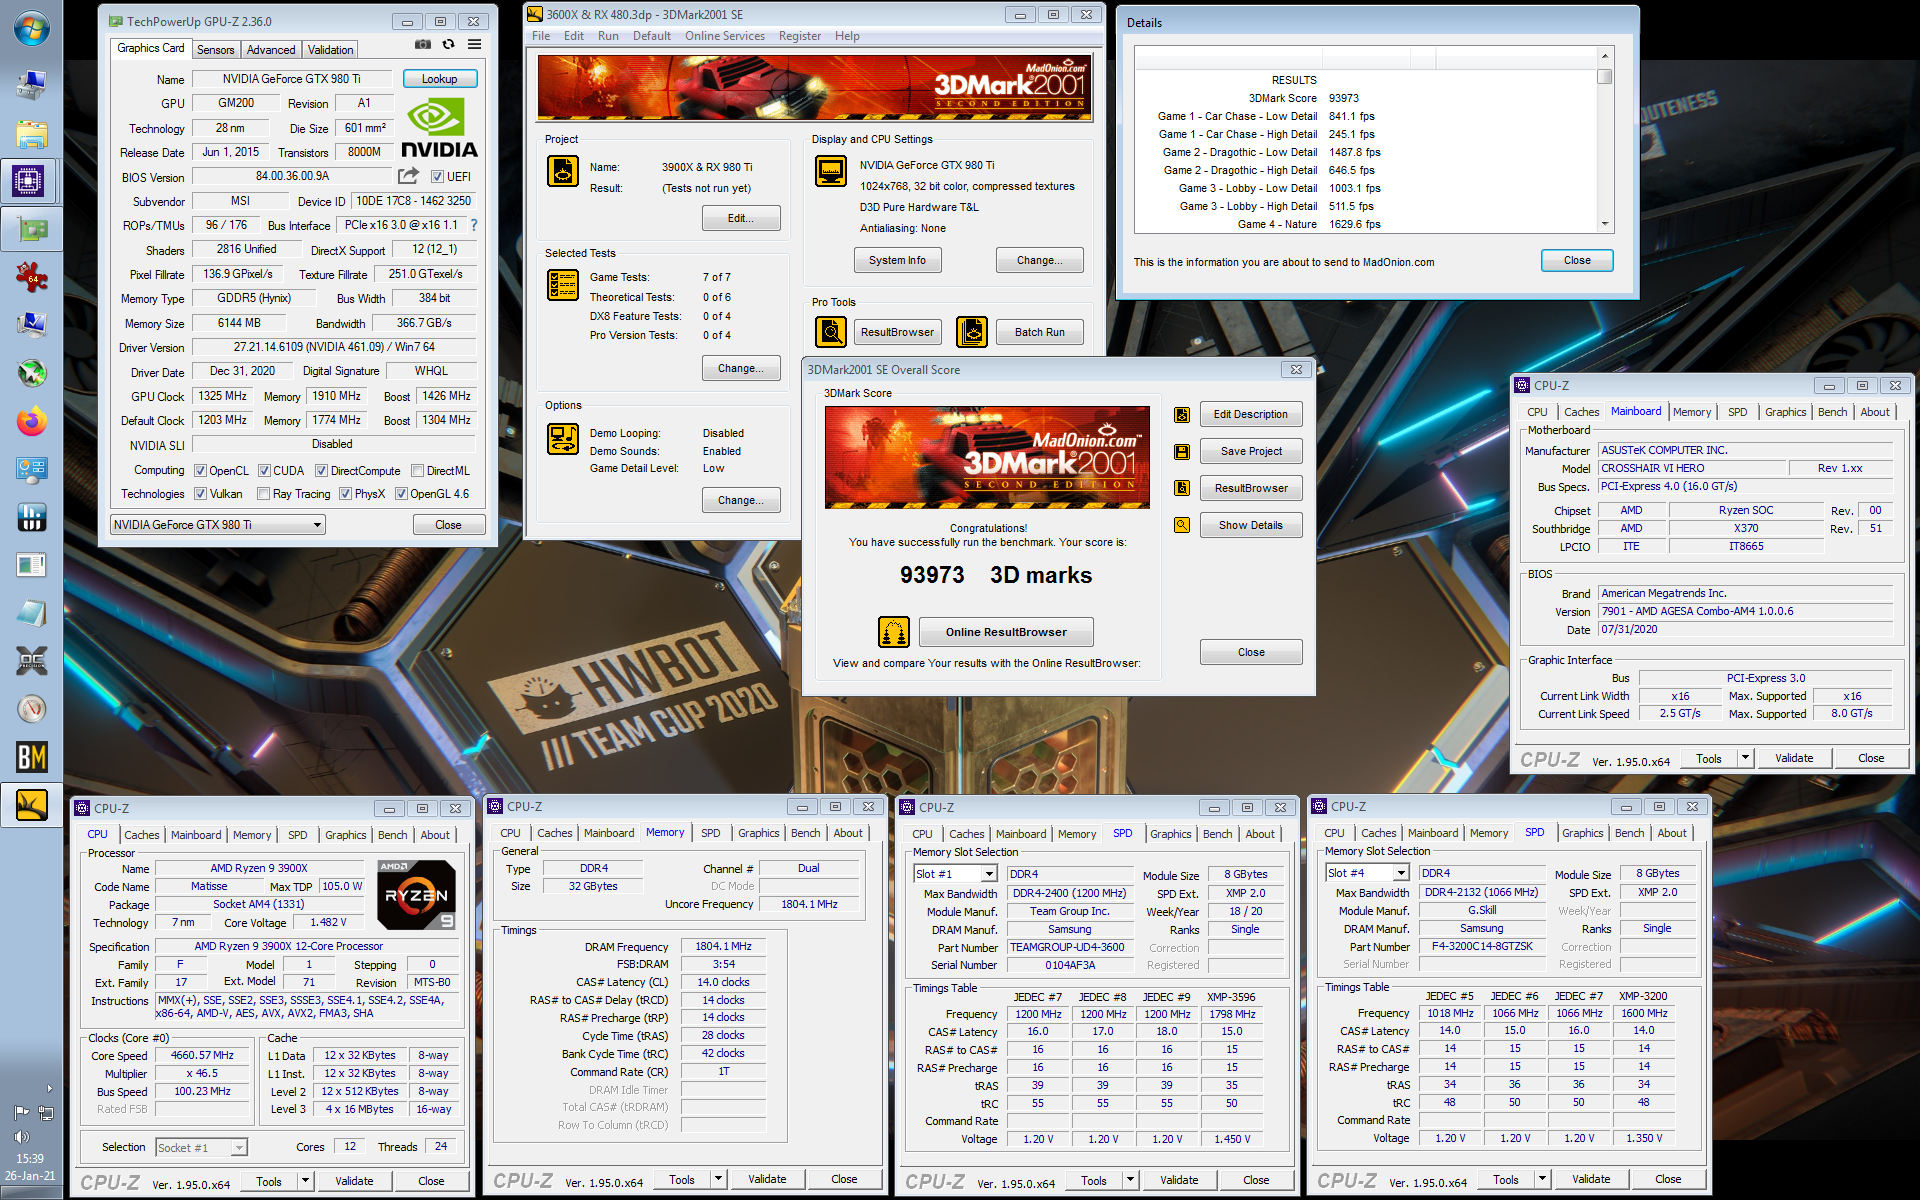Toggle the DirectCompute checkbox
The width and height of the screenshot is (1920, 1200).
click(321, 471)
